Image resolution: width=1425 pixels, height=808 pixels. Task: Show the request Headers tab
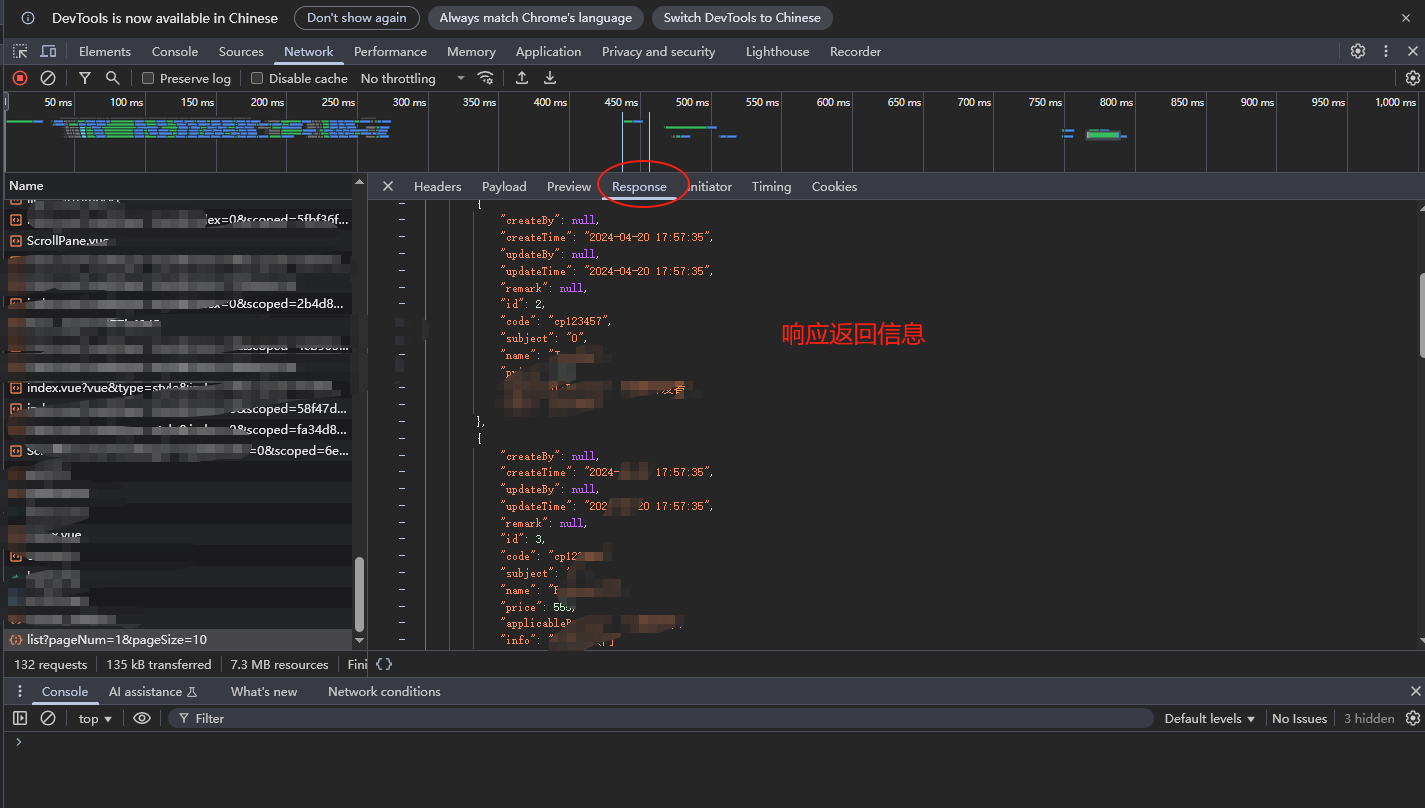coord(437,186)
